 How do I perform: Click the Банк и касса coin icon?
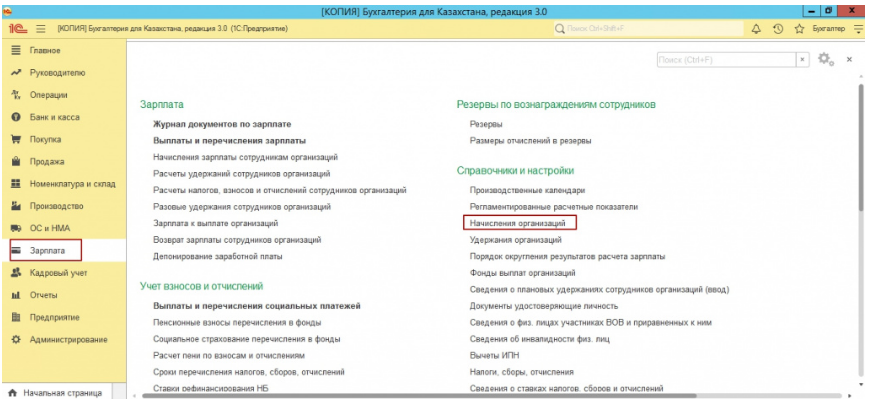[x=16, y=117]
